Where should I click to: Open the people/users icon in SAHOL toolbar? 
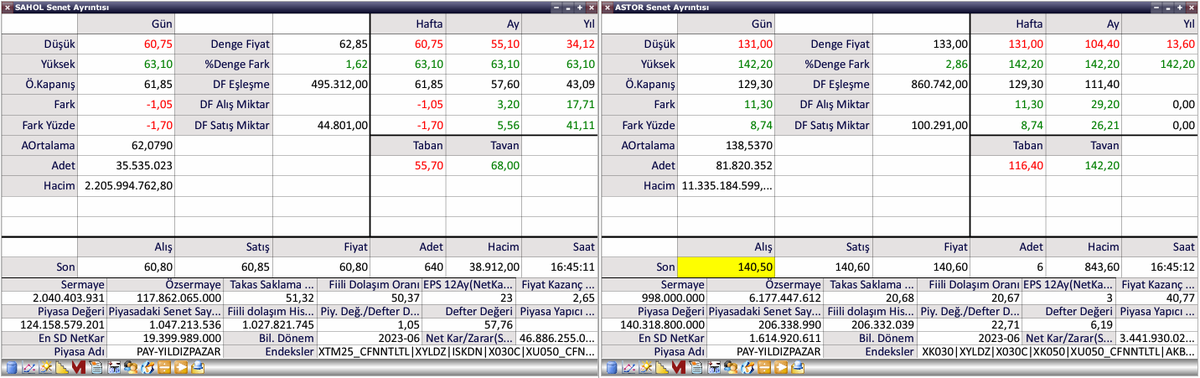[131, 367]
